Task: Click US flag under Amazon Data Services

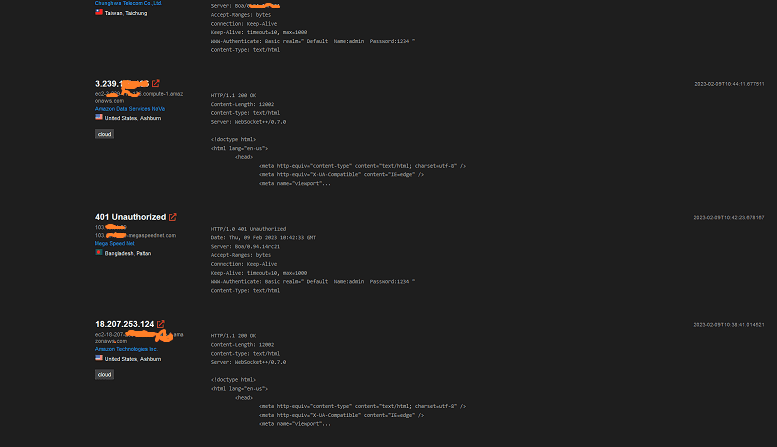Action: point(99,117)
